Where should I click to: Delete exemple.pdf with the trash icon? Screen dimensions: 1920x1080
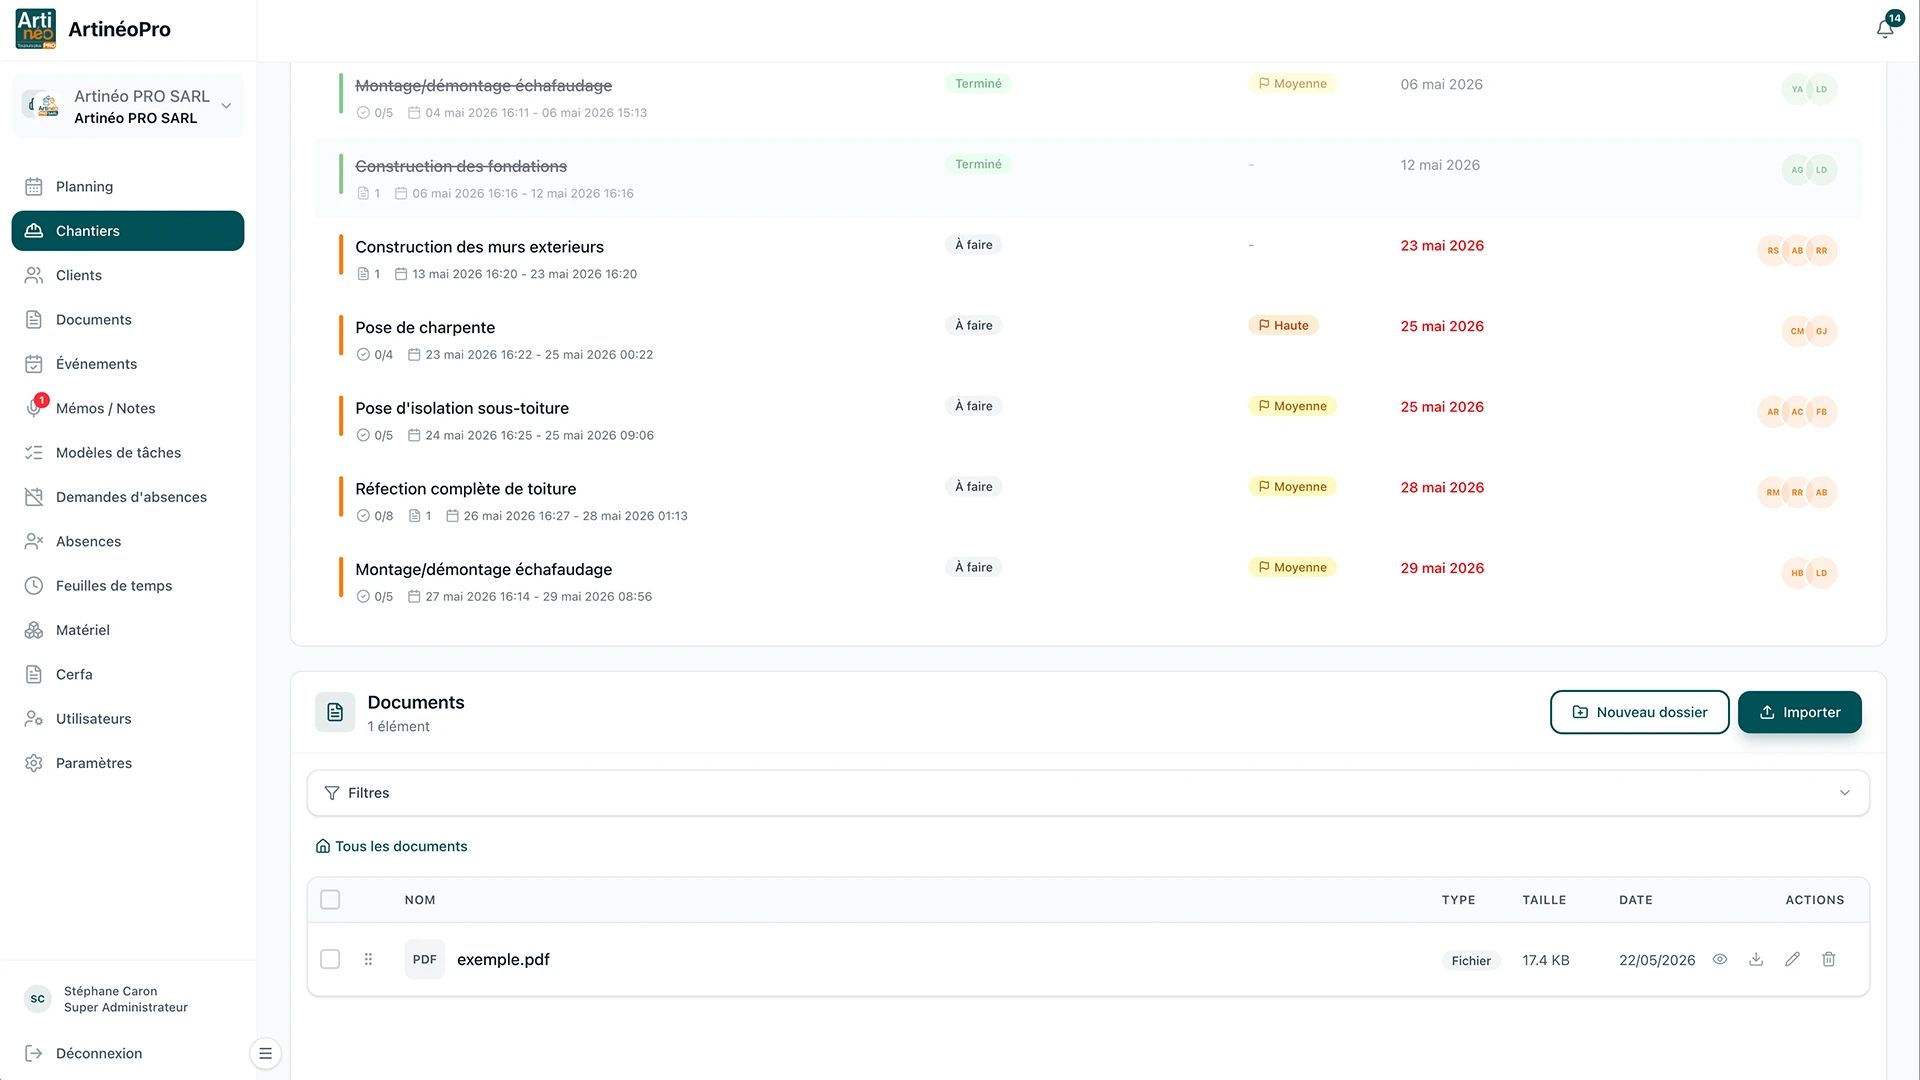(x=1829, y=959)
